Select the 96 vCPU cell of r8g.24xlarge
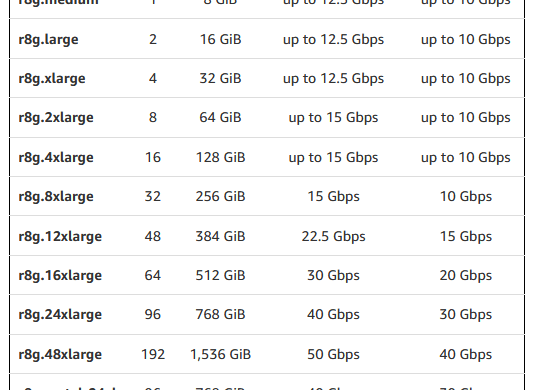The width and height of the screenshot is (534, 390). tap(153, 314)
